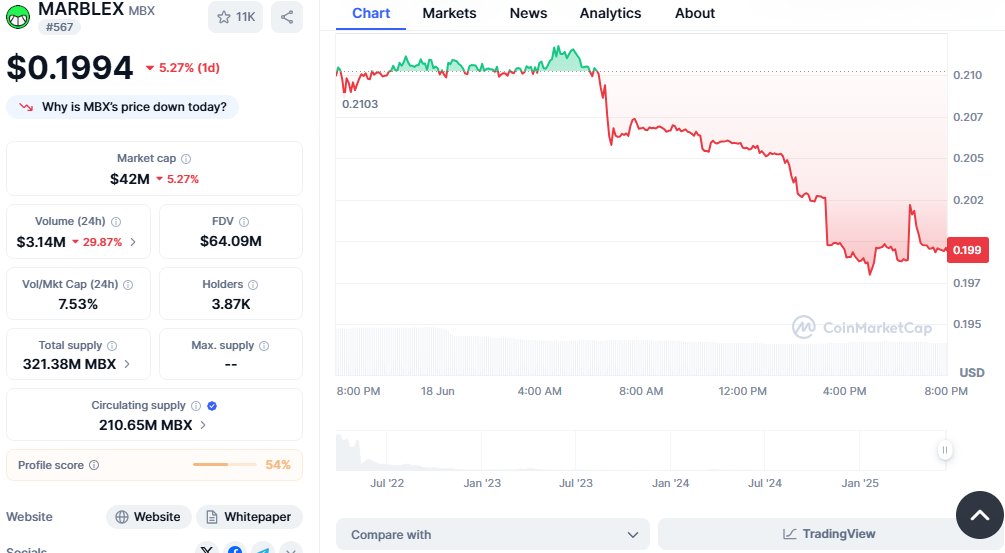This screenshot has width=1005, height=553.
Task: Click the $64.09M FDV value
Action: pos(231,242)
